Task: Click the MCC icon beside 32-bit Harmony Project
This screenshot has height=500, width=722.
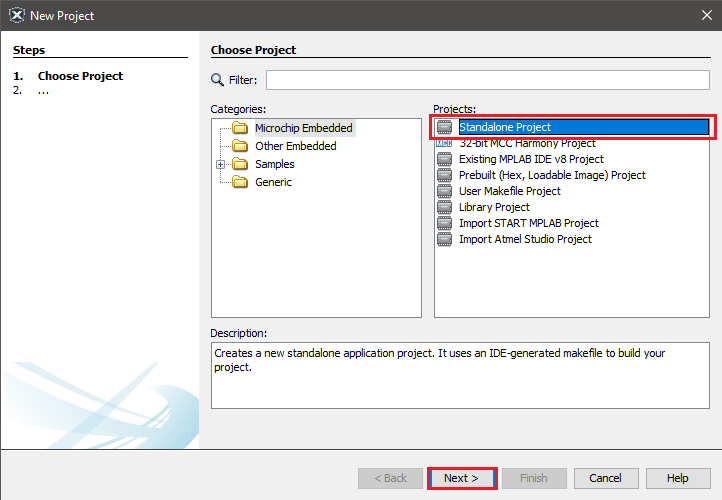Action: 444,143
